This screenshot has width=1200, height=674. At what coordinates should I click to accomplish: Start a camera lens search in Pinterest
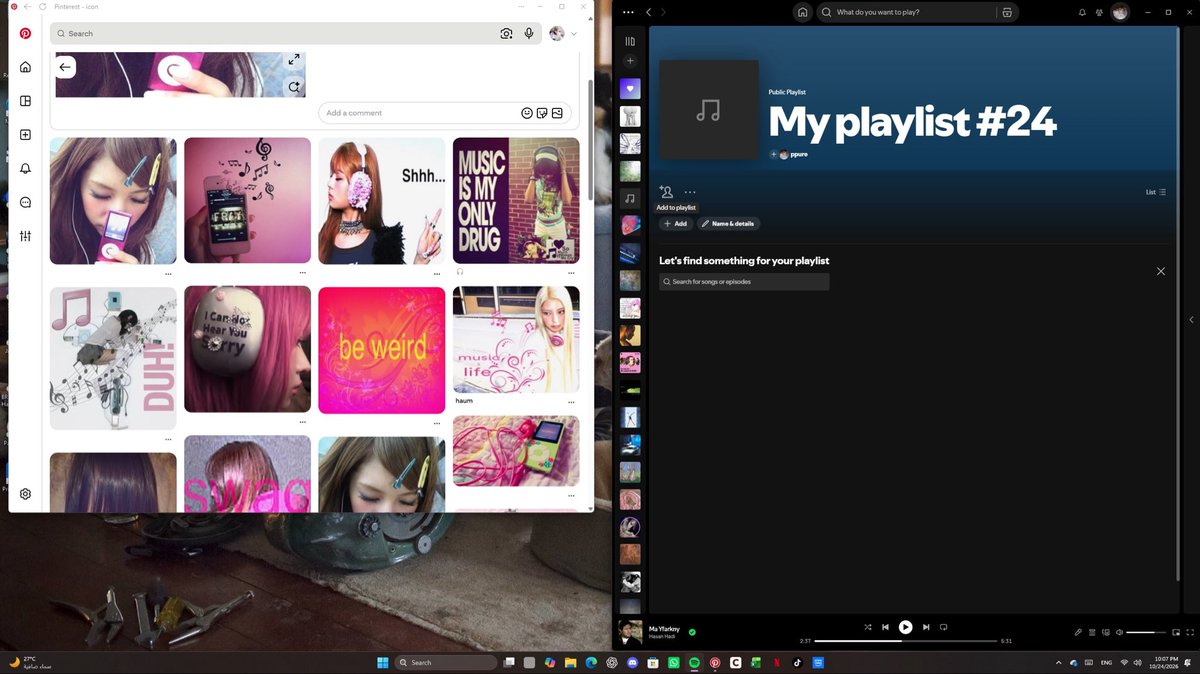click(x=506, y=33)
